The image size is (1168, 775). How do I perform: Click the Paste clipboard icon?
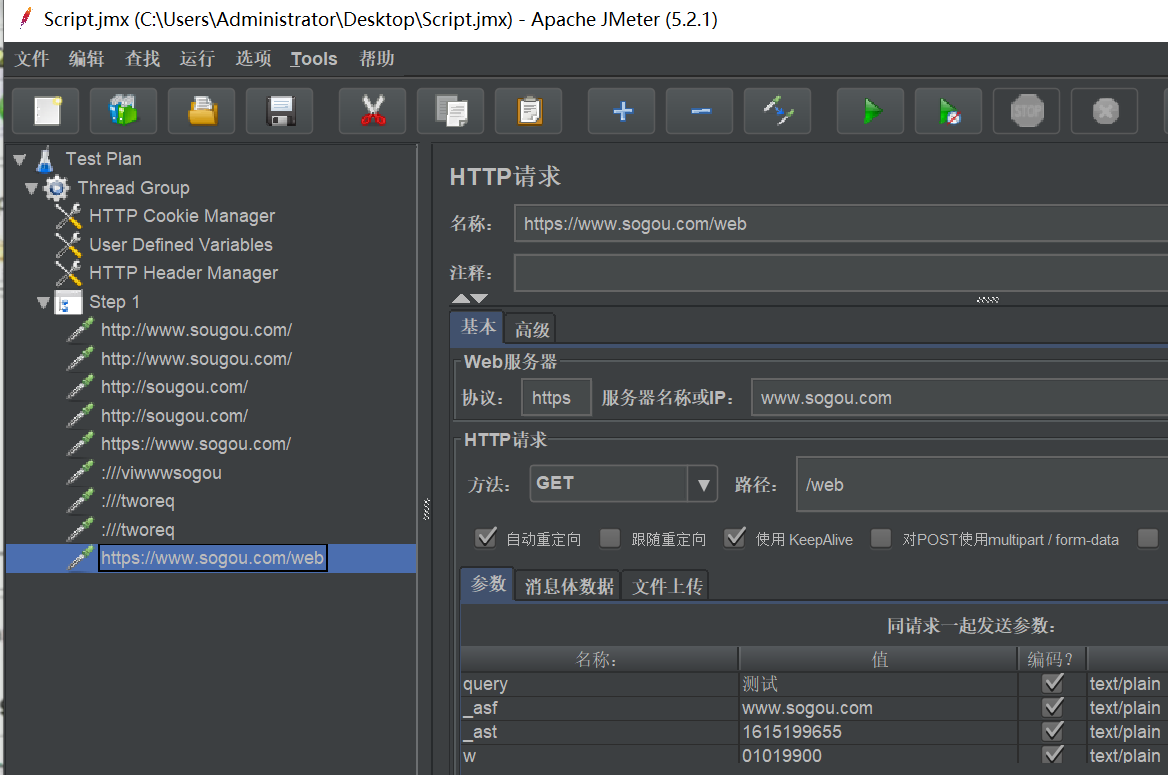click(x=529, y=111)
